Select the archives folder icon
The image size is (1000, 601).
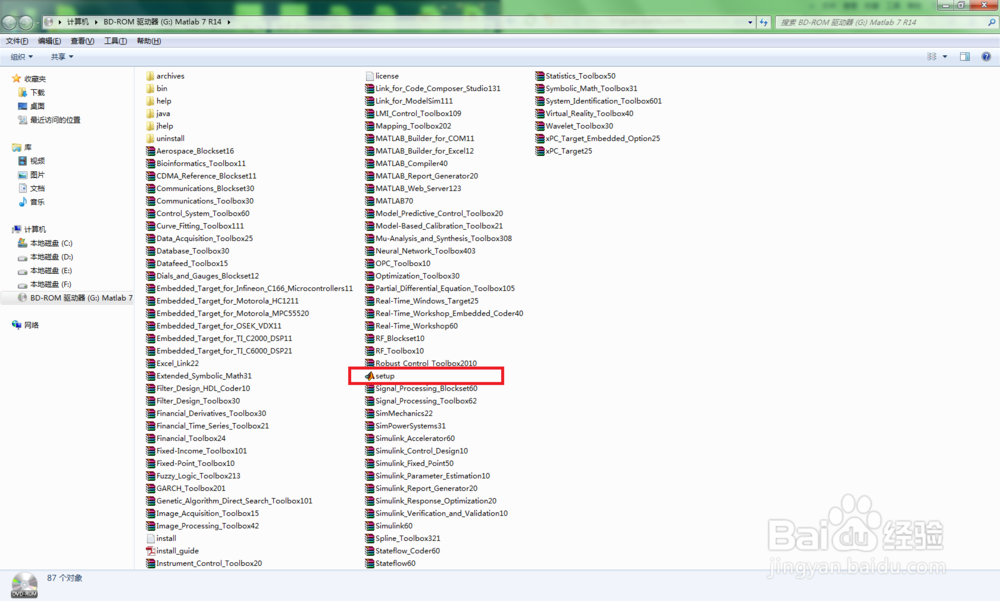pos(151,76)
